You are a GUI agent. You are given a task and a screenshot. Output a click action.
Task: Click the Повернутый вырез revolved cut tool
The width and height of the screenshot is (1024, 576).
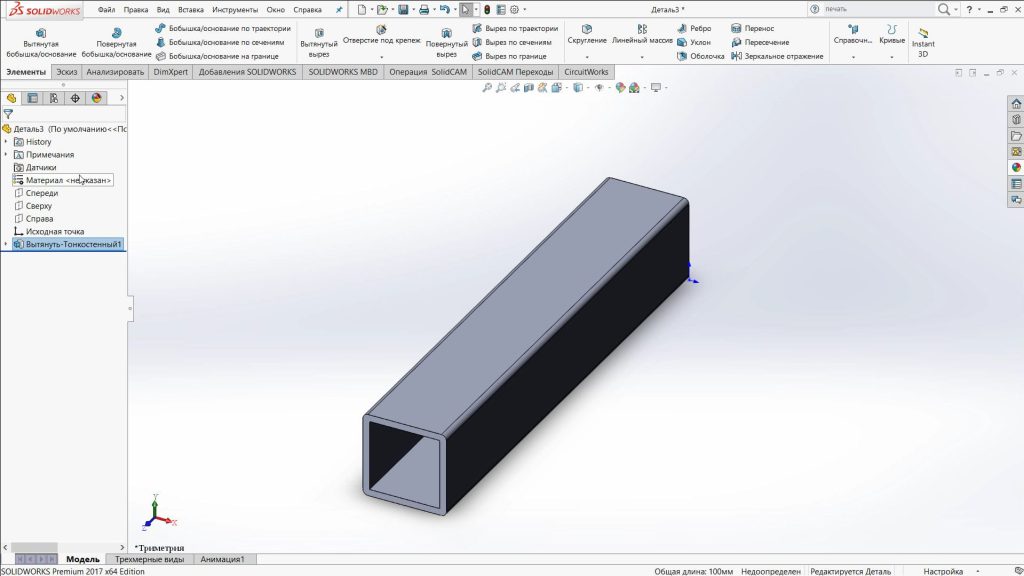(x=446, y=43)
